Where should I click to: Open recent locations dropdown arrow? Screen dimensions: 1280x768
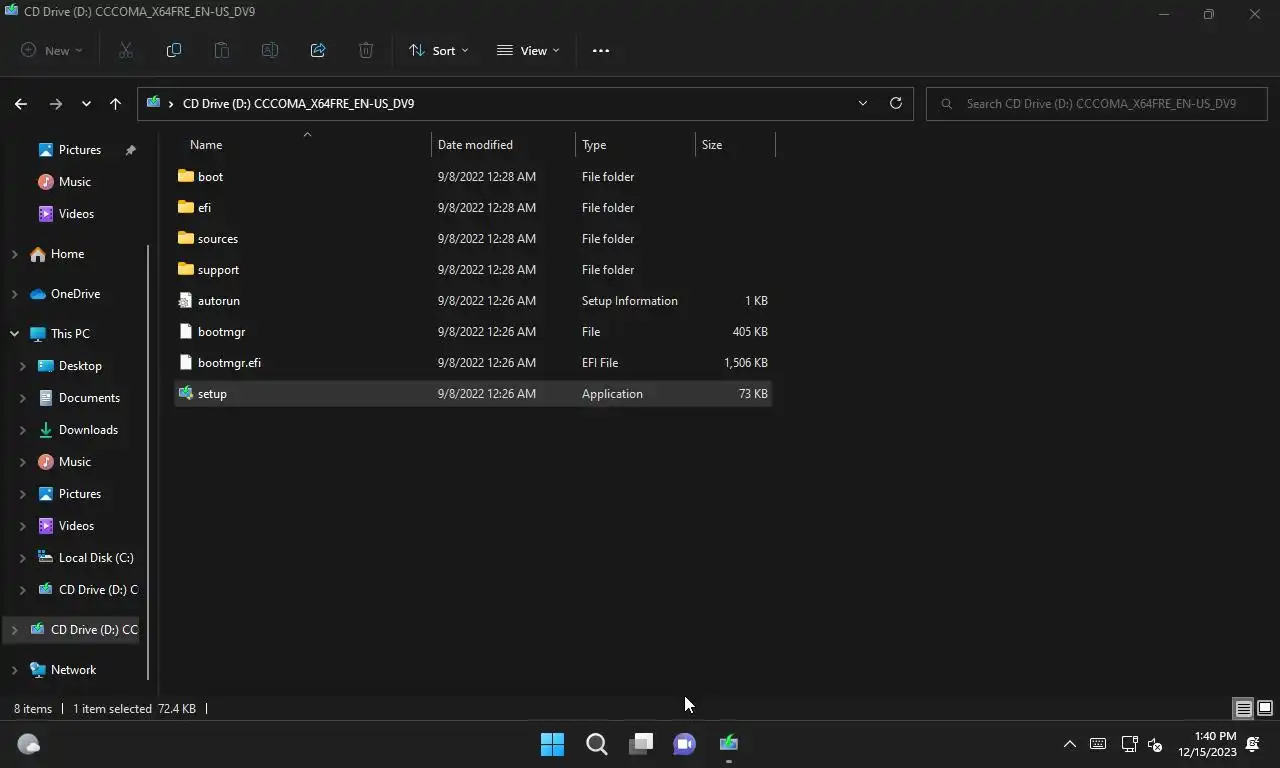tap(86, 103)
